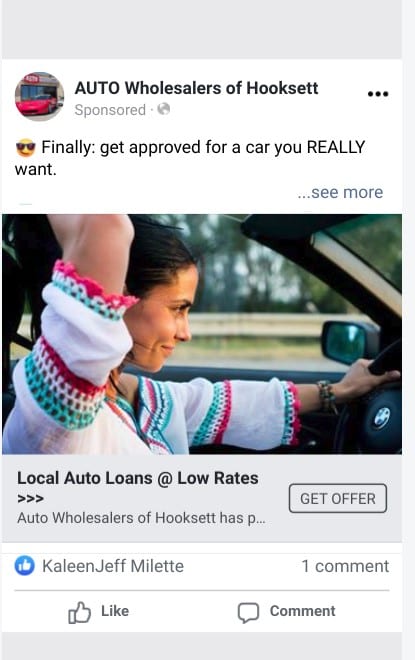Open the "Local Auto Loans @ Low Rates" headline
415x660 pixels.
138,478
